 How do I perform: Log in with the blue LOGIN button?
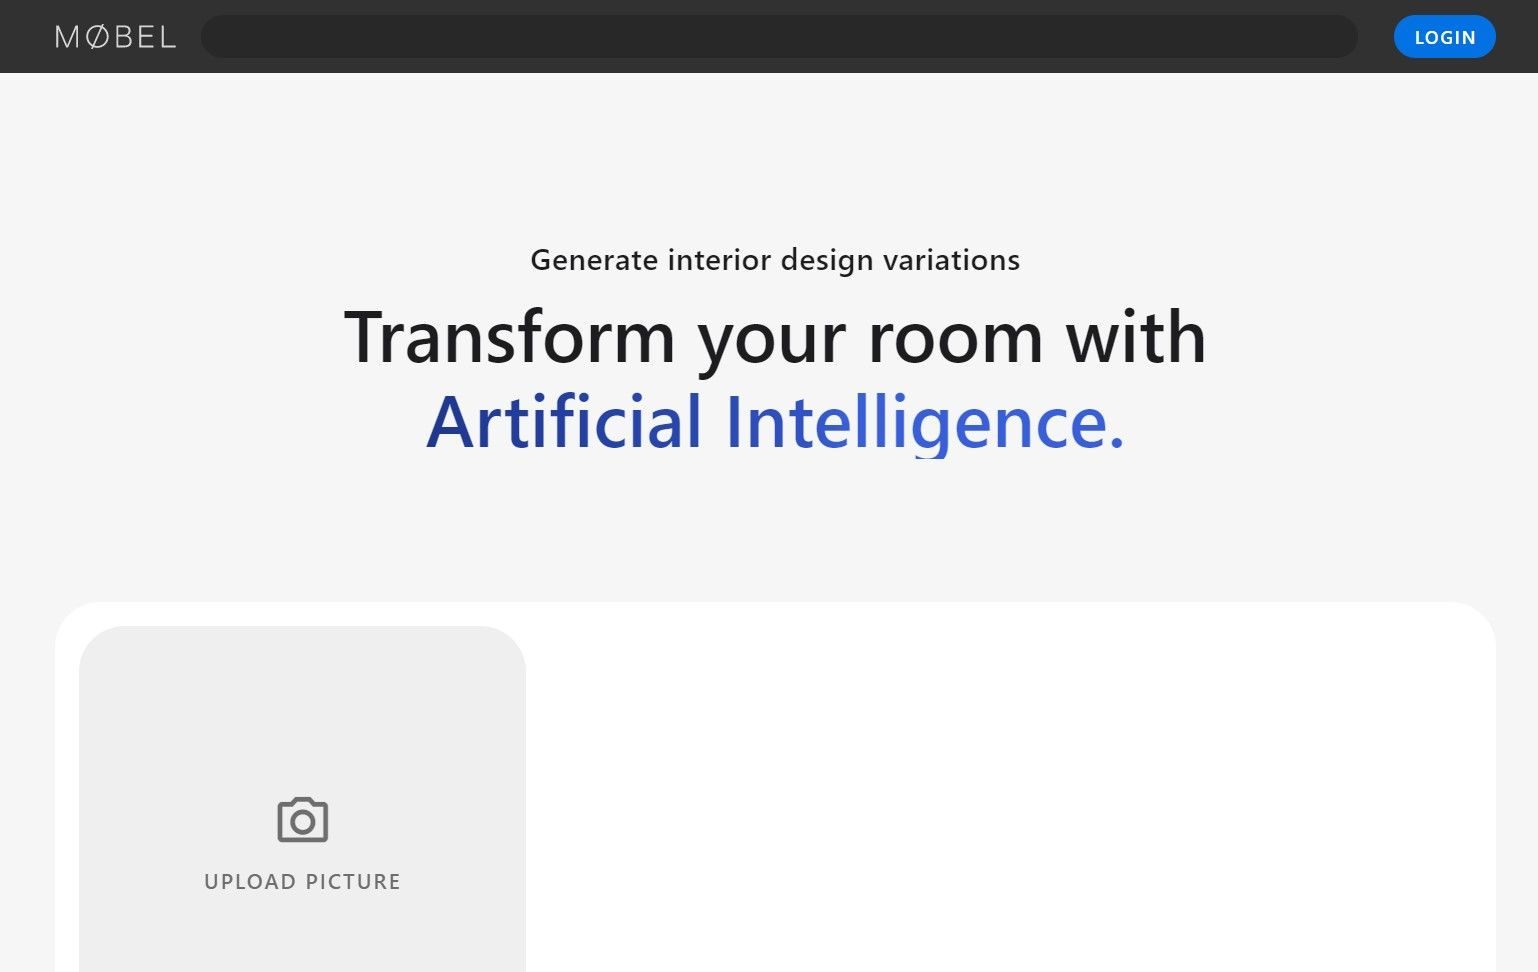pos(1444,37)
